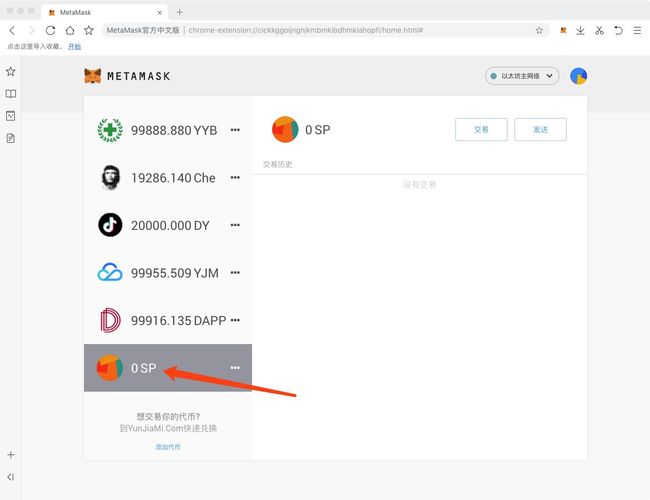
Task: Open options menu for SP token
Action: tap(235, 368)
